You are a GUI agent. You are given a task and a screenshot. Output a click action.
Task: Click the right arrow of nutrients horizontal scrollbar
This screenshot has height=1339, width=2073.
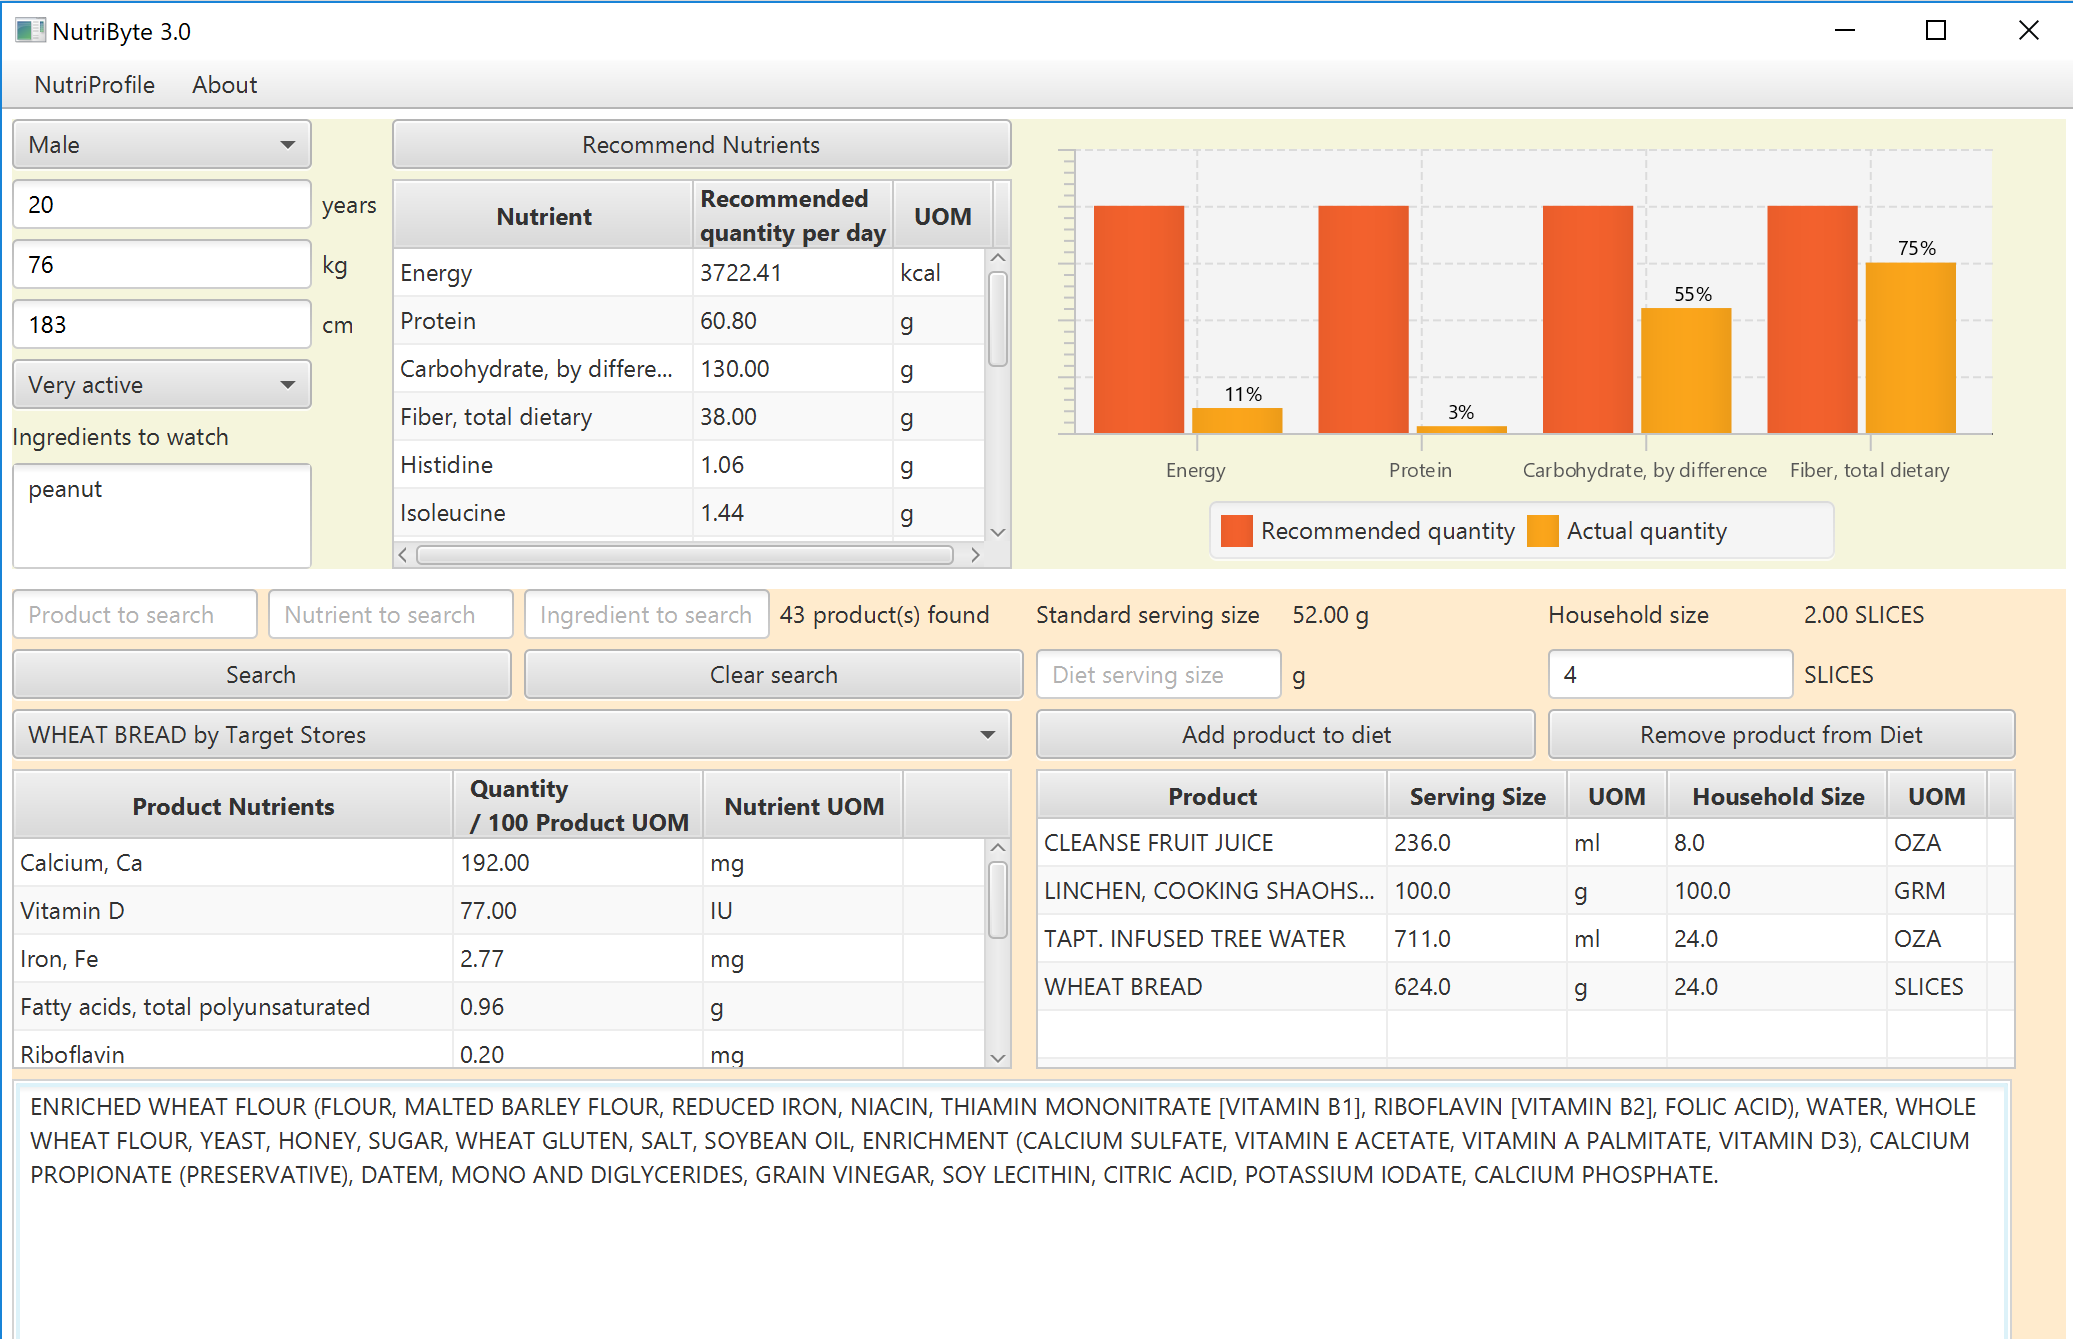click(975, 555)
